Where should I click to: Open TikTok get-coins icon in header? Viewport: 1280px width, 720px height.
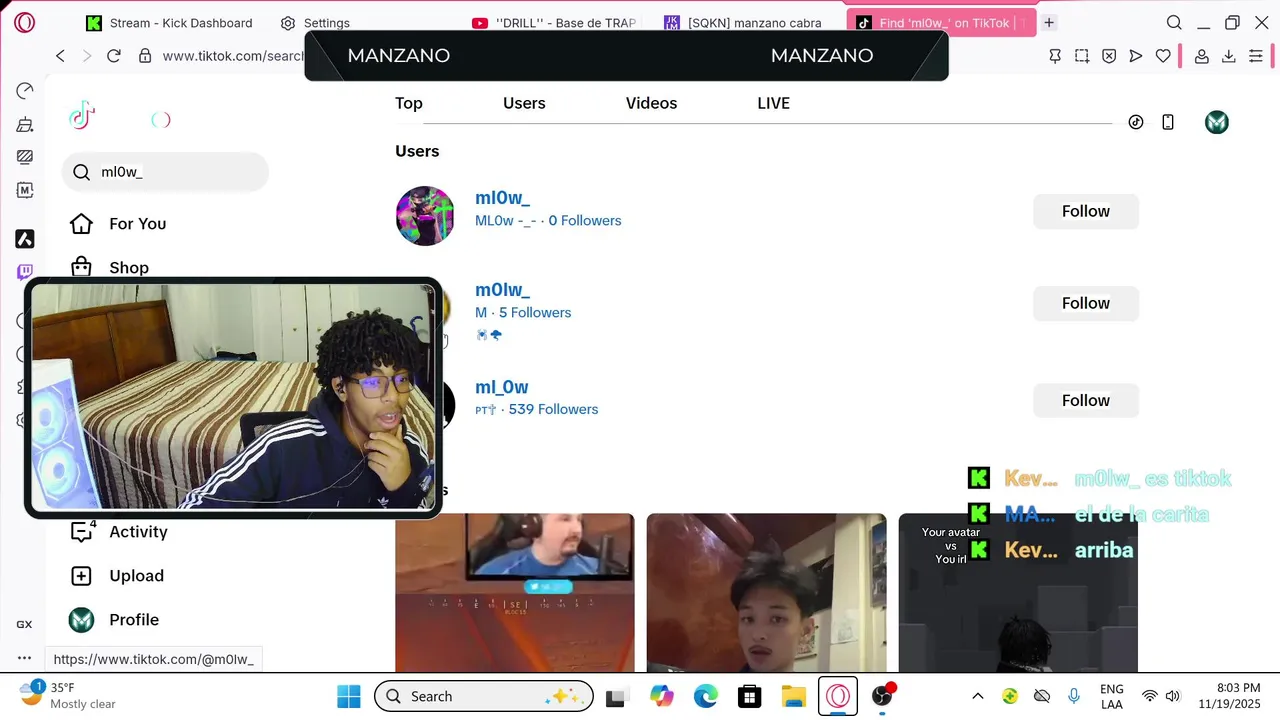click(x=1136, y=122)
